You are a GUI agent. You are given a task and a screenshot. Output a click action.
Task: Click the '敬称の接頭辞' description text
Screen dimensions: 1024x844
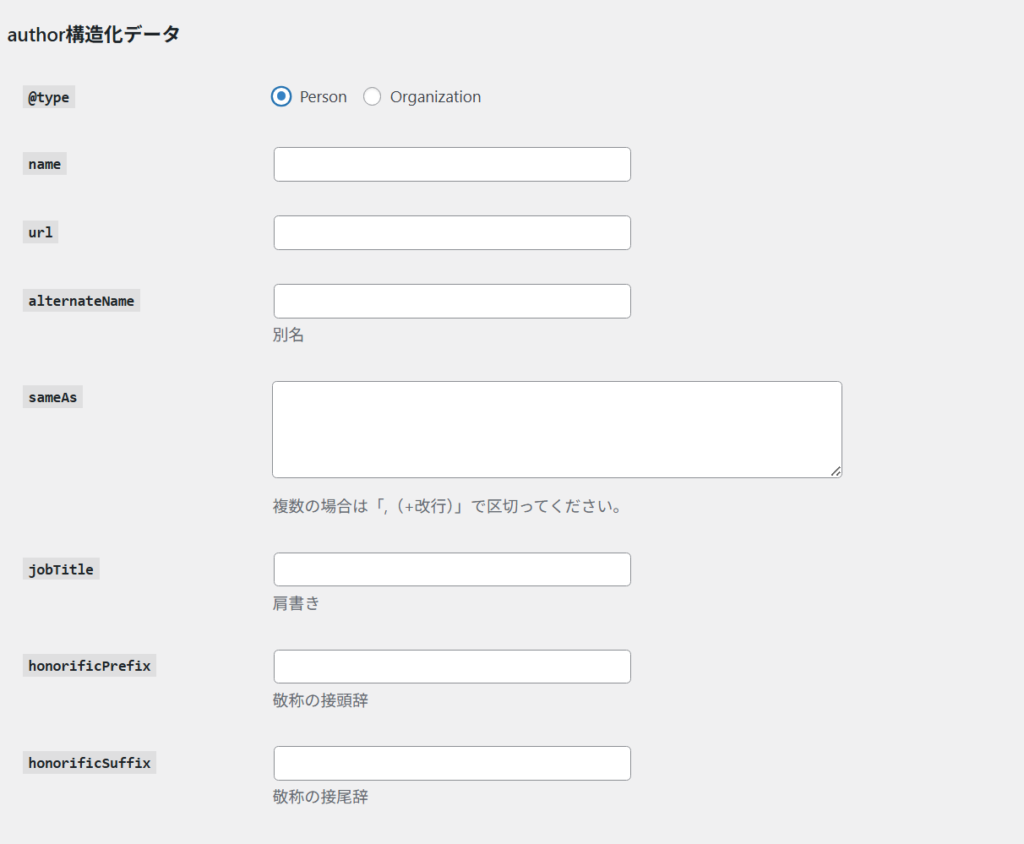click(x=320, y=700)
